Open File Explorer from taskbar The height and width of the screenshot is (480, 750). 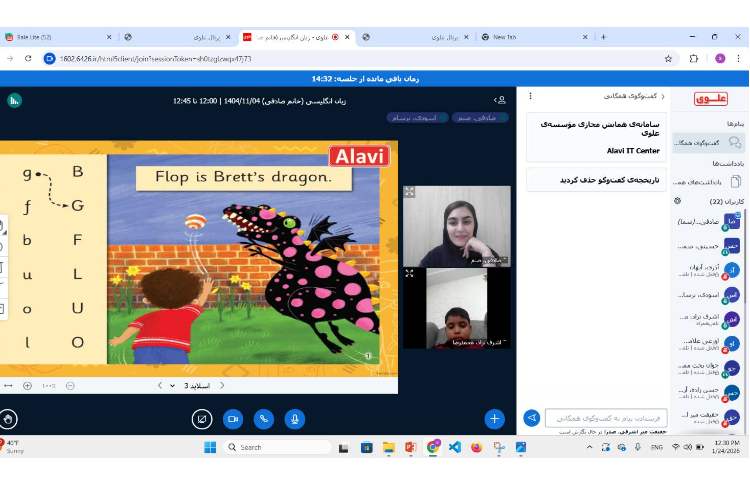point(389,447)
